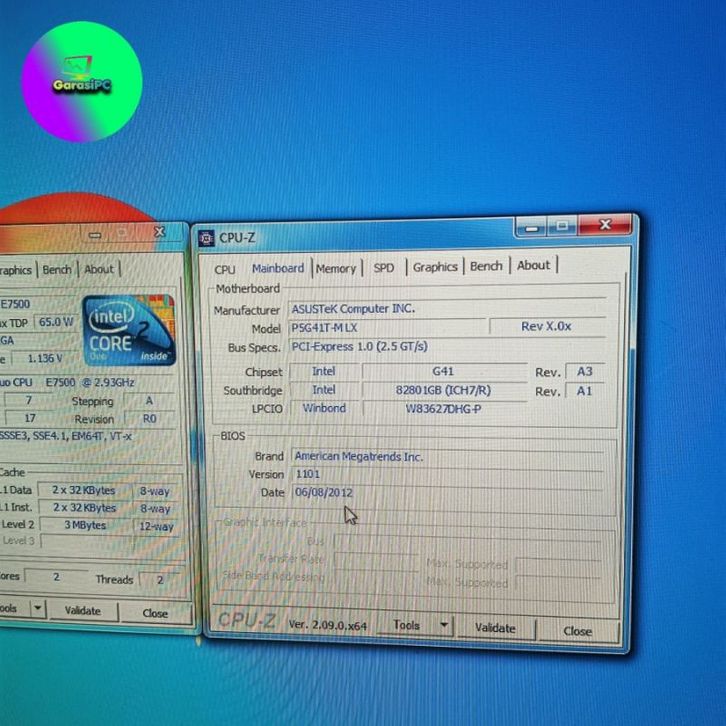Click the W83627DHG-P value

[x=444, y=409]
